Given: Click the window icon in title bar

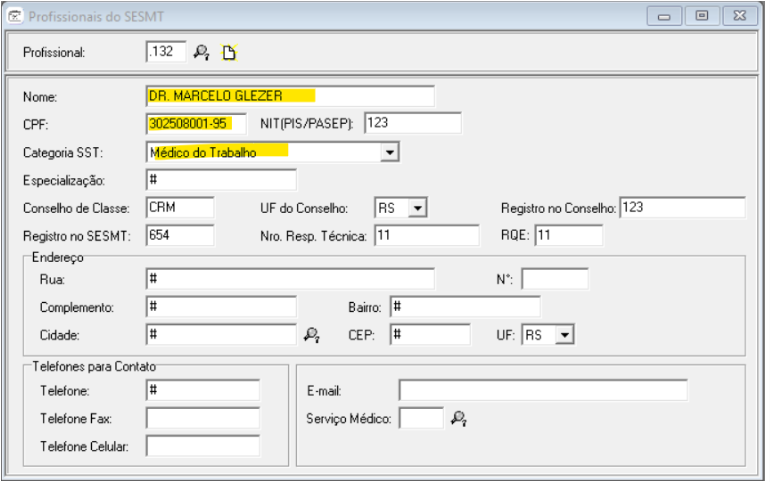Looking at the screenshot, I should coord(16,16).
